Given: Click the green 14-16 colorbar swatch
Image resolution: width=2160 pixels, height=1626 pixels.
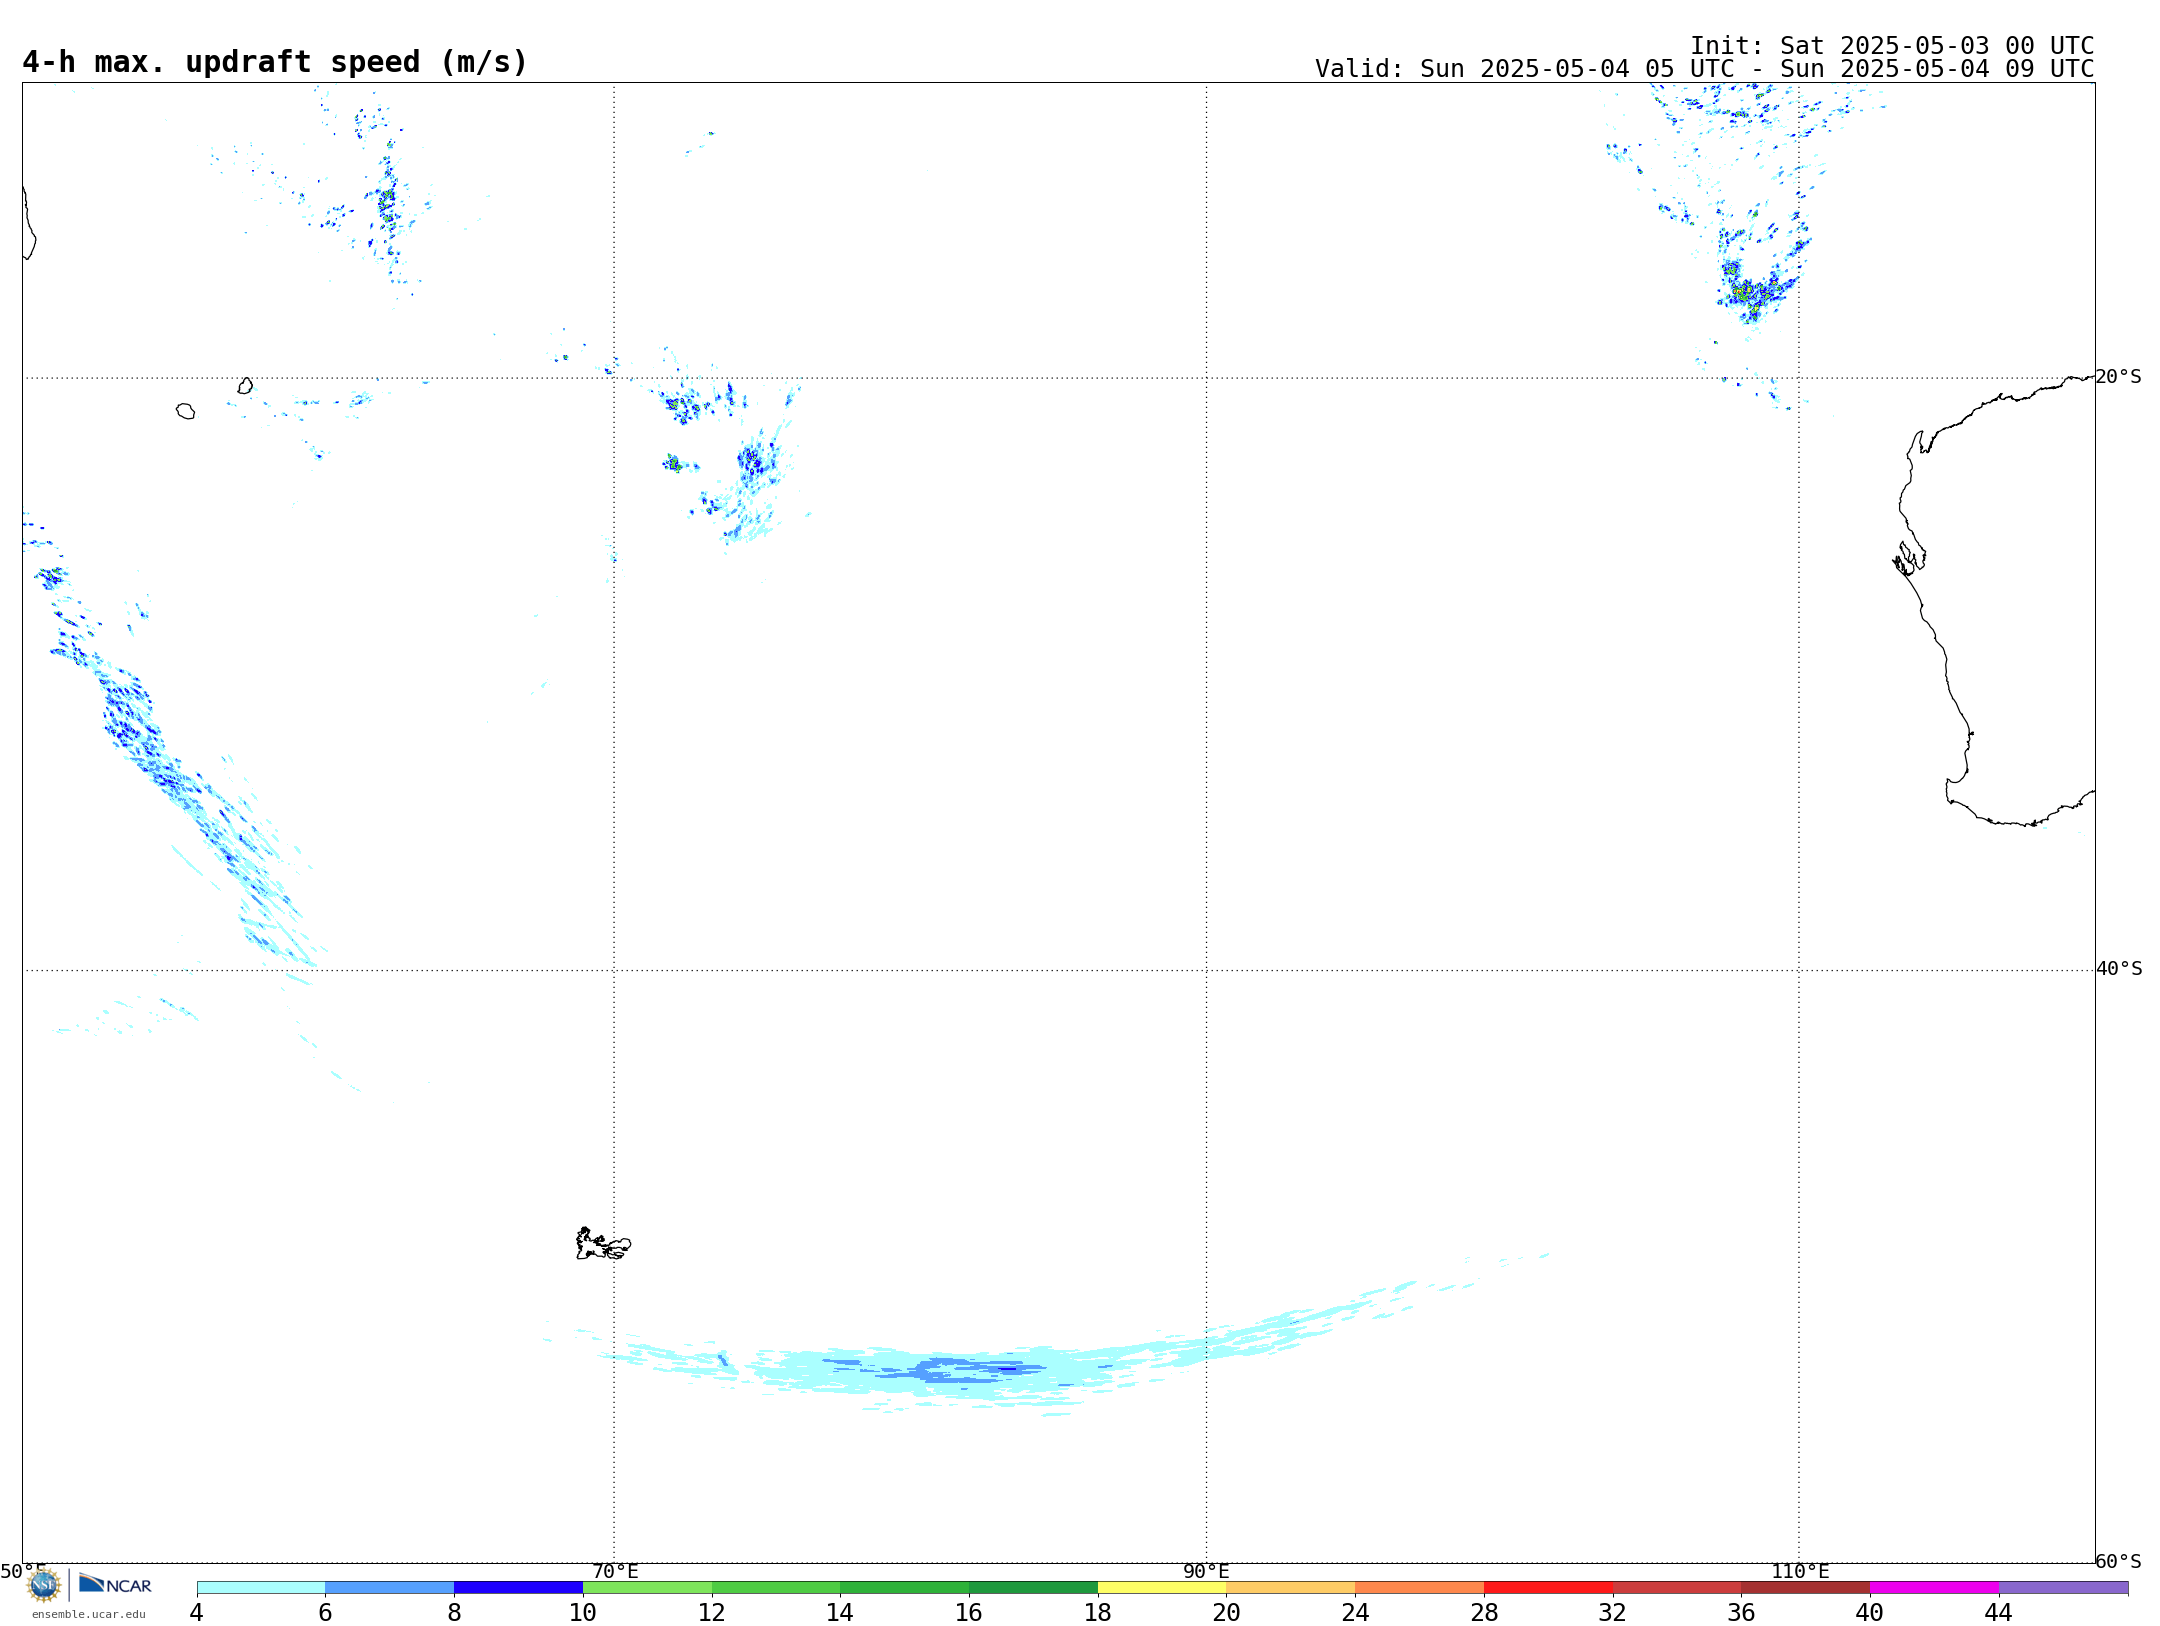Looking at the screenshot, I should click(905, 1588).
